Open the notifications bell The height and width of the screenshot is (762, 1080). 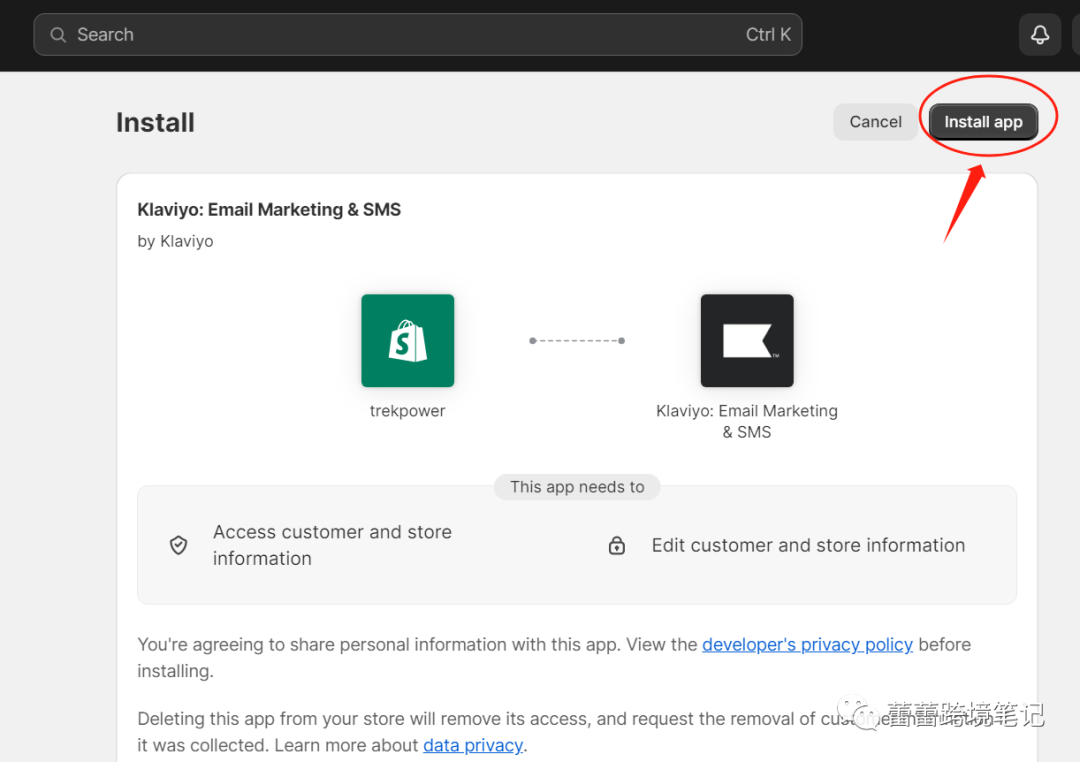[1039, 34]
